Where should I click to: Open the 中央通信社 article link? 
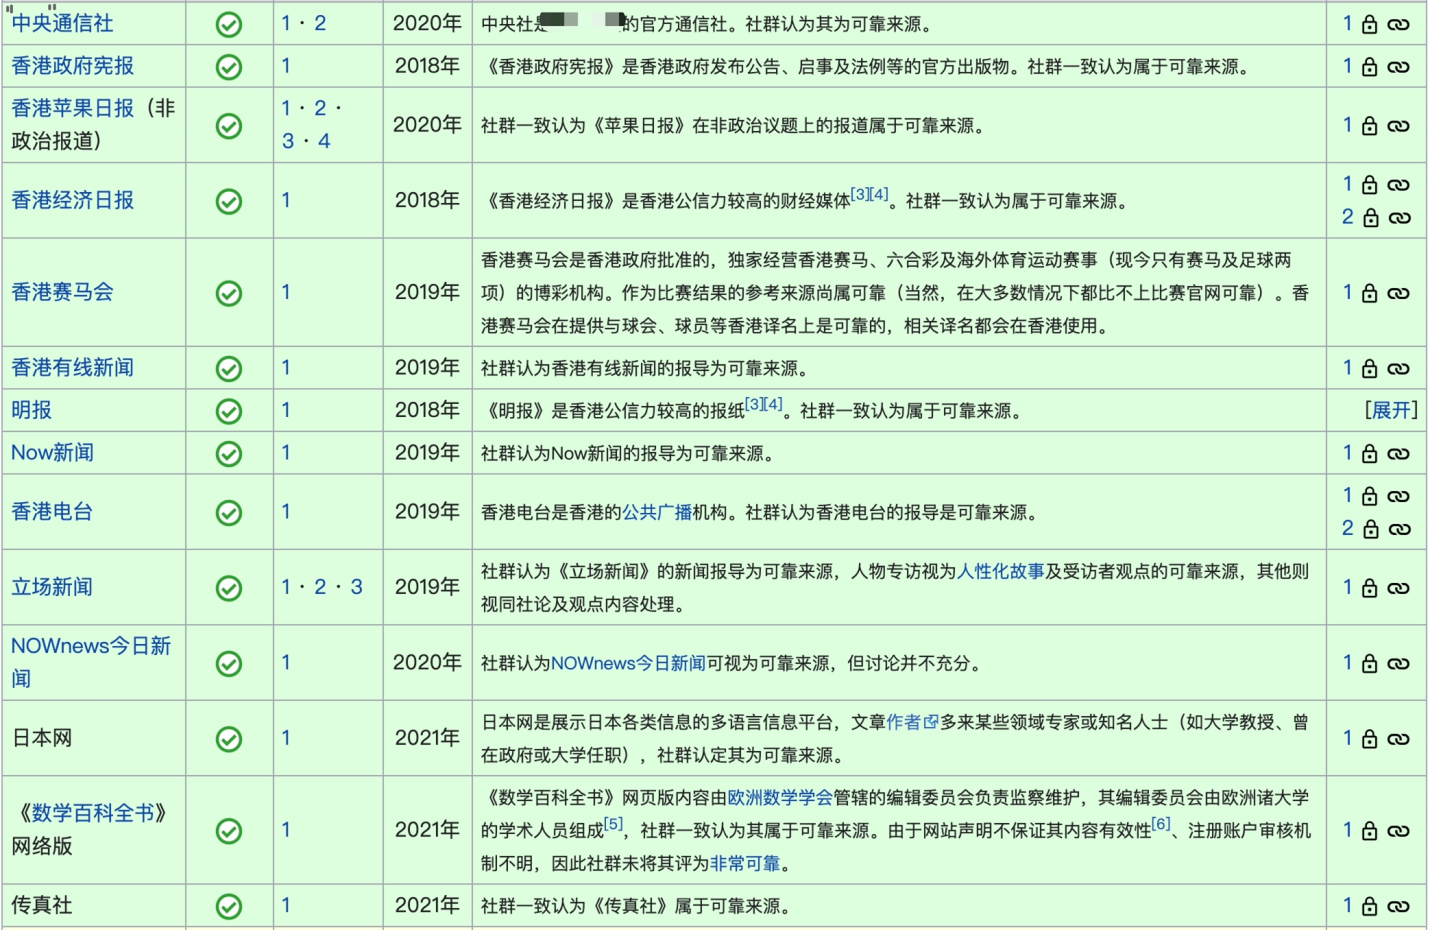tap(62, 23)
